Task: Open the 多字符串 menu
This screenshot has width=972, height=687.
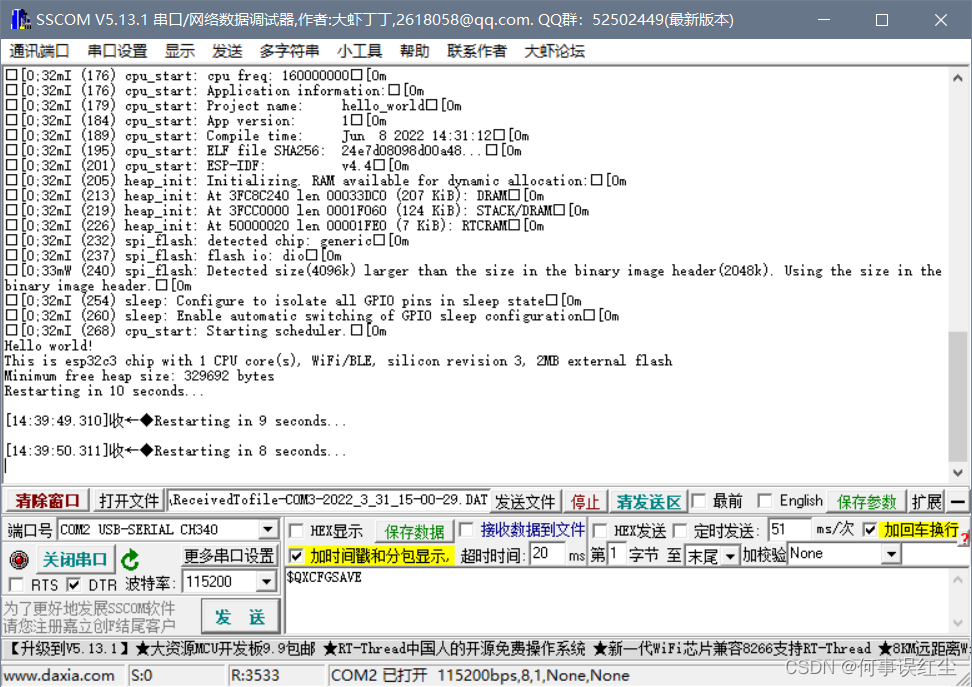Action: point(289,51)
